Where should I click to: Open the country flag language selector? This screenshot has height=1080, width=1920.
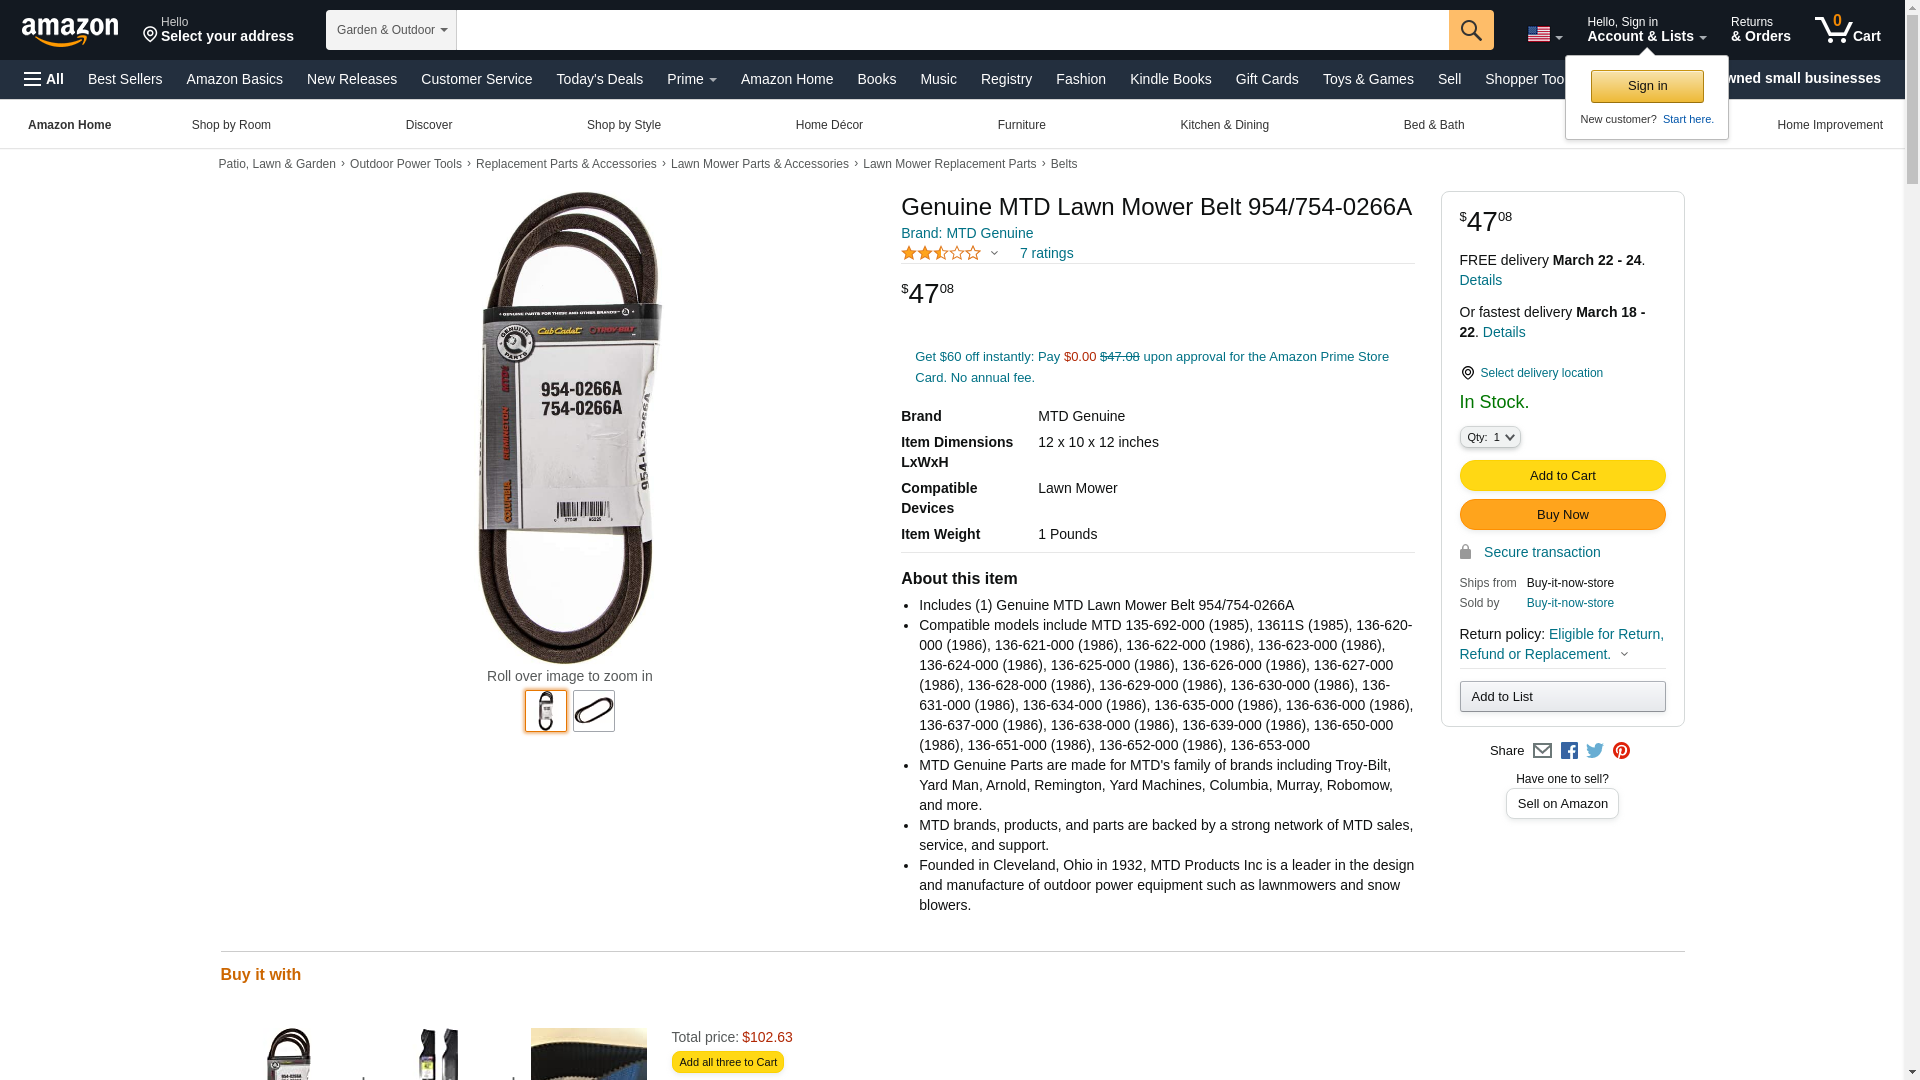pos(1545,34)
